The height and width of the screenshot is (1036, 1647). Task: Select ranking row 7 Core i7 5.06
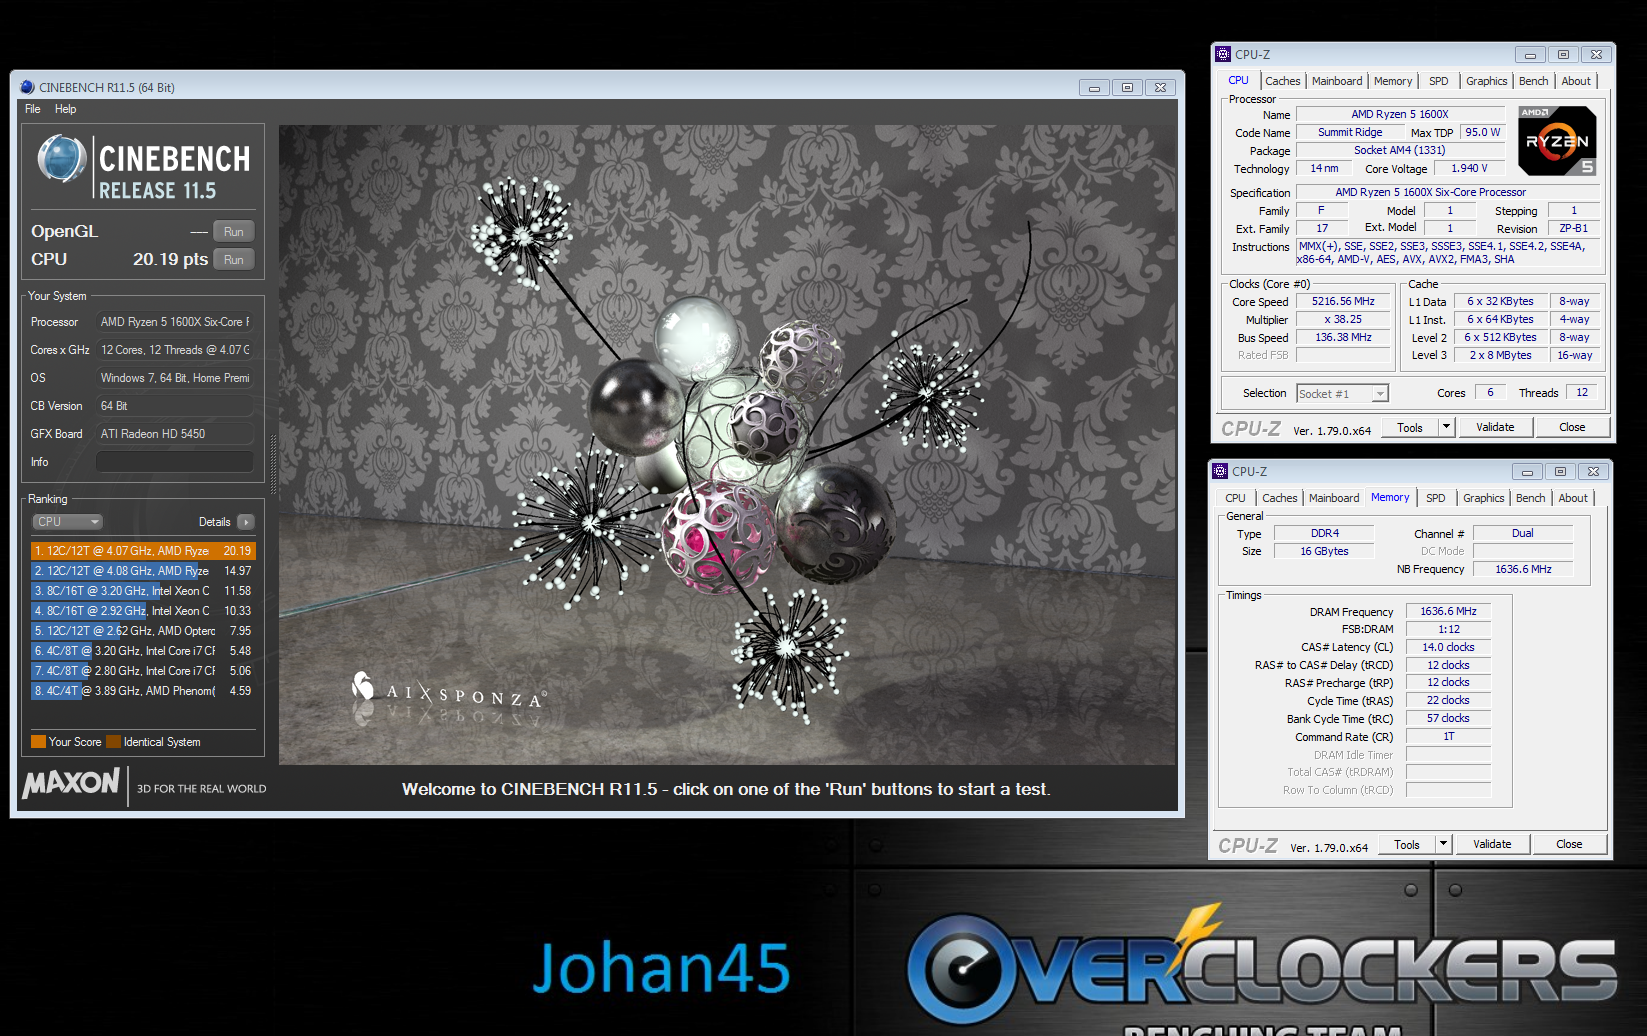143,671
